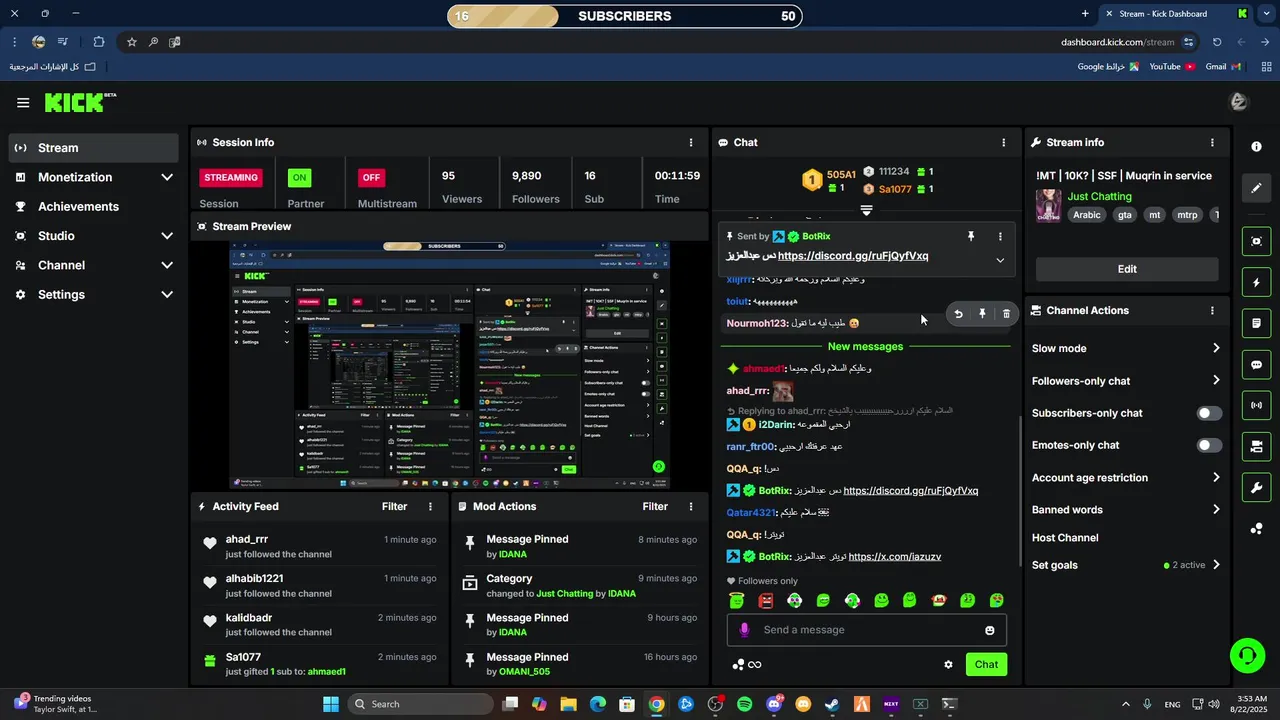The image size is (1280, 720).
Task: Collapse the chat leaderboard handle
Action: pyautogui.click(x=867, y=210)
